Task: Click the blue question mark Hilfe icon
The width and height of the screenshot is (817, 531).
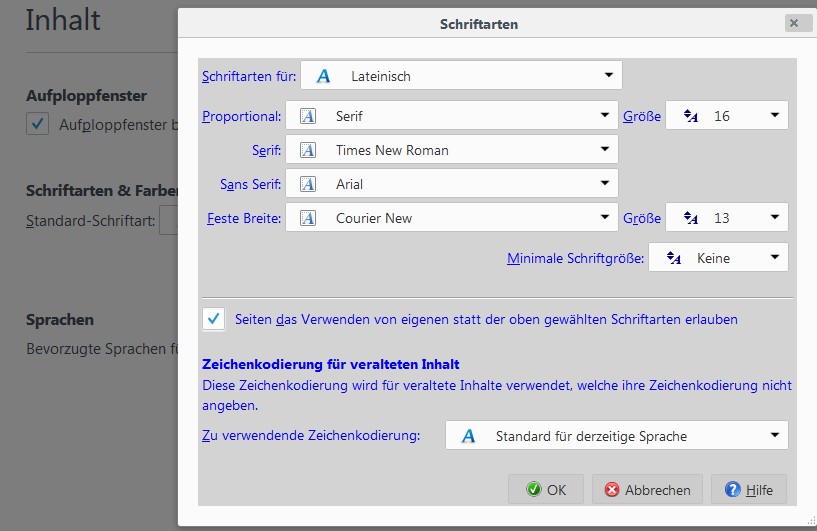Action: (x=732, y=490)
